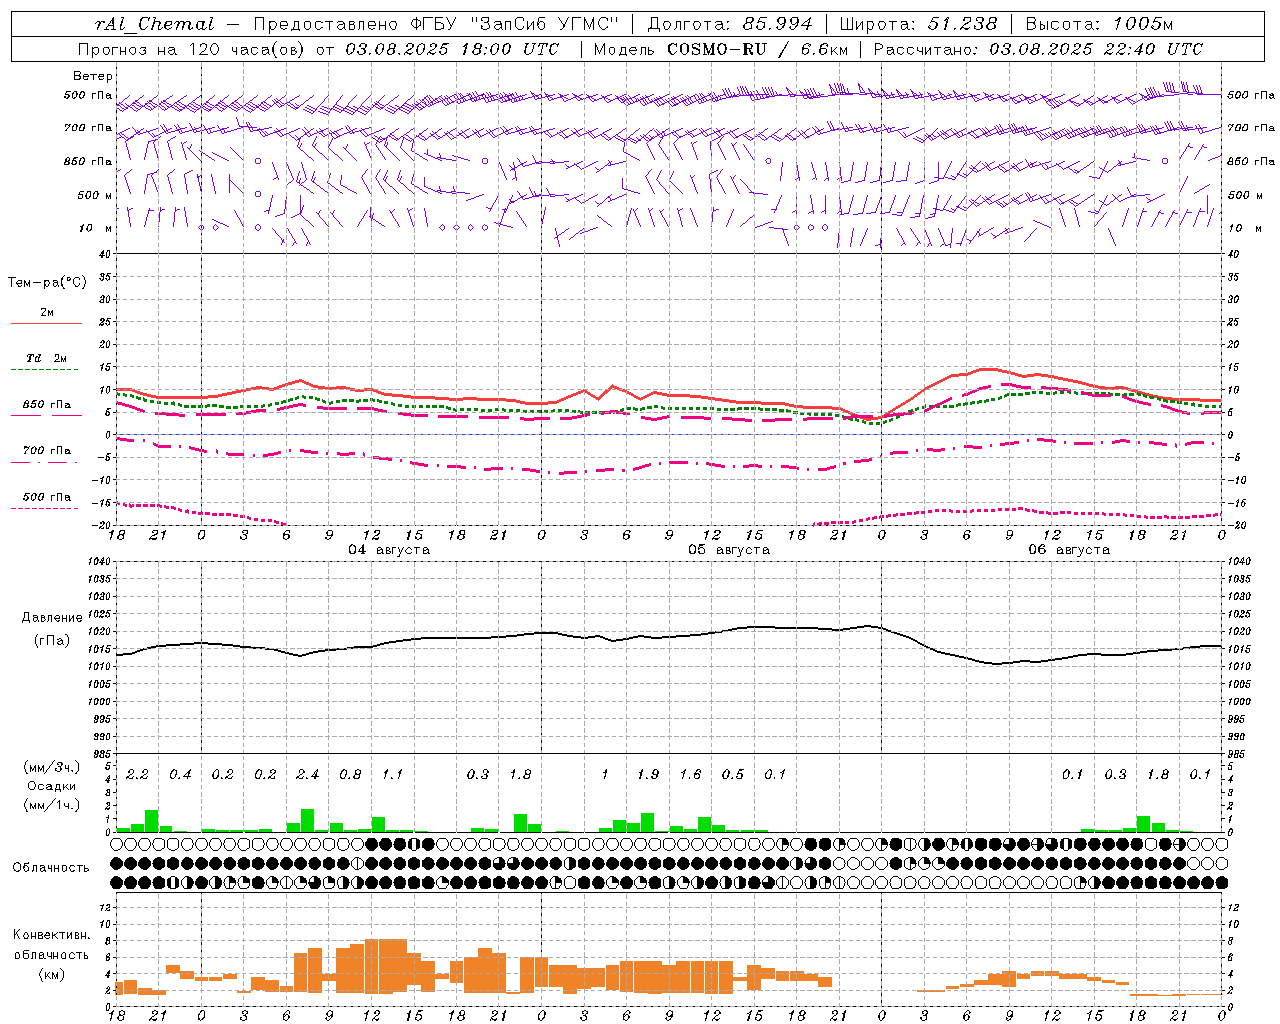Click the 'Давление' pressure panel label

coord(52,618)
